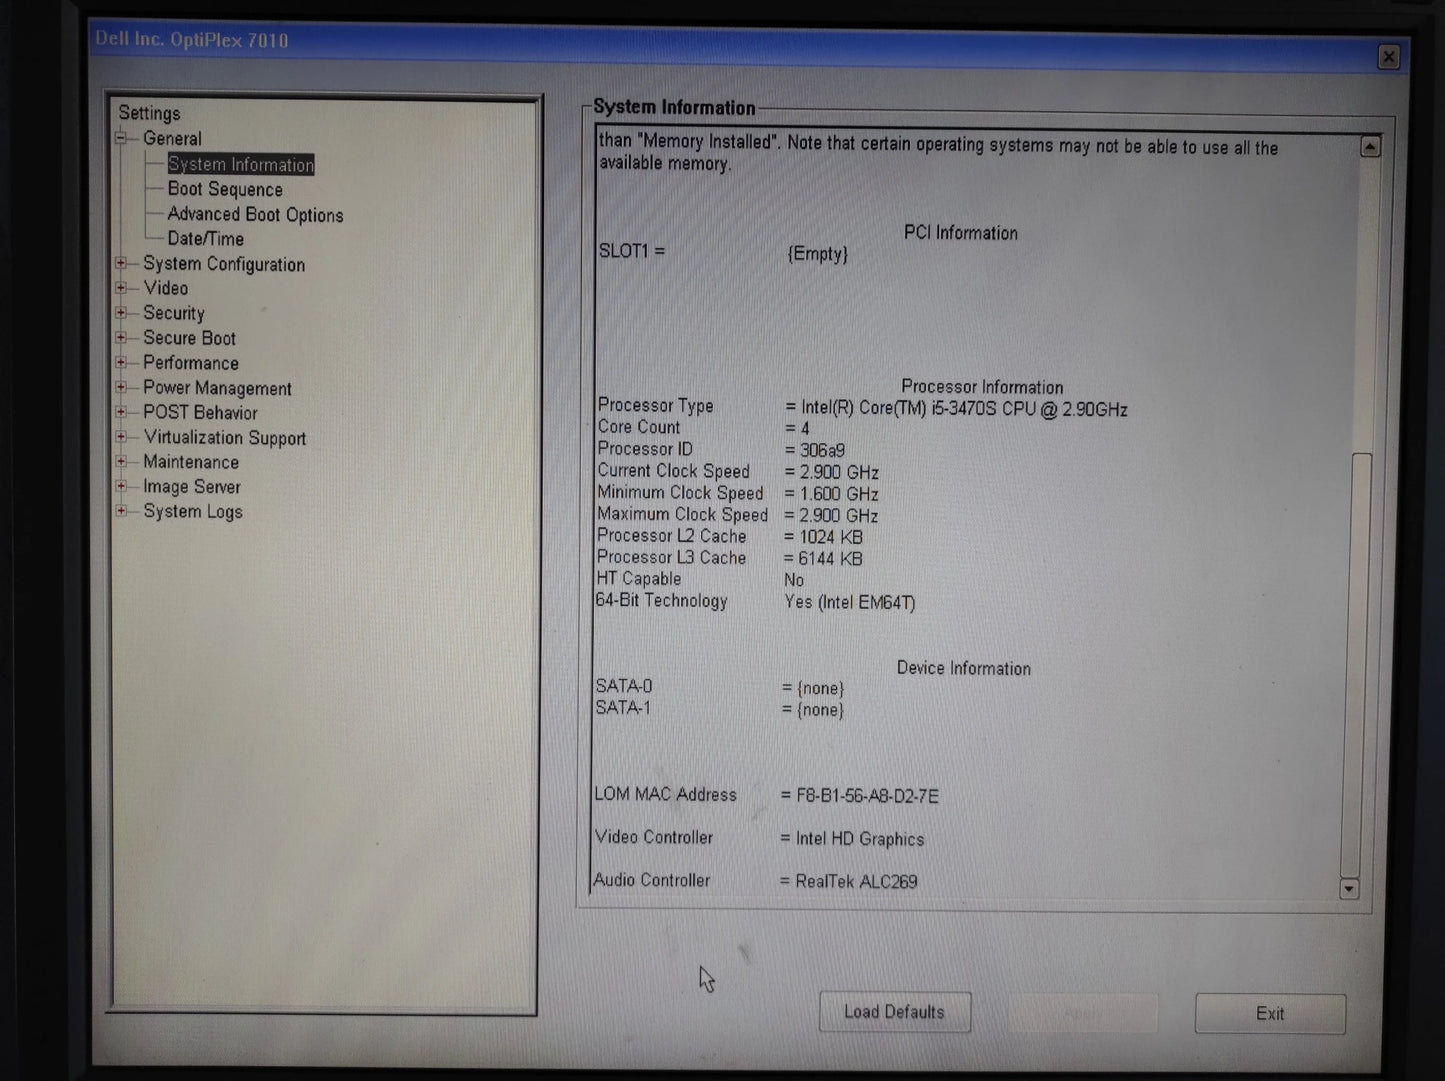
Task: Expand the Secure Boot node
Action: 121,338
